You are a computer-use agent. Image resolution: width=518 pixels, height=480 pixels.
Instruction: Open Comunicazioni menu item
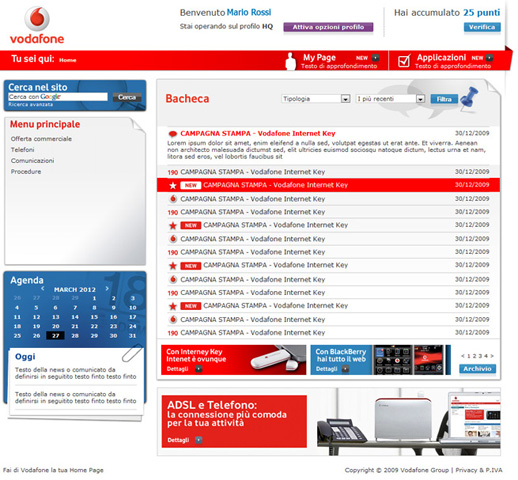coord(32,161)
